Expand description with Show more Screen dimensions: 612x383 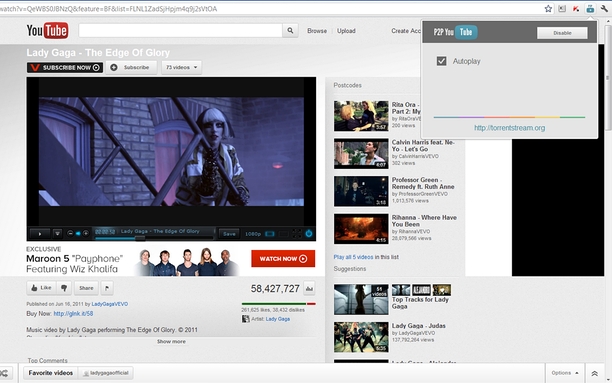click(x=171, y=342)
